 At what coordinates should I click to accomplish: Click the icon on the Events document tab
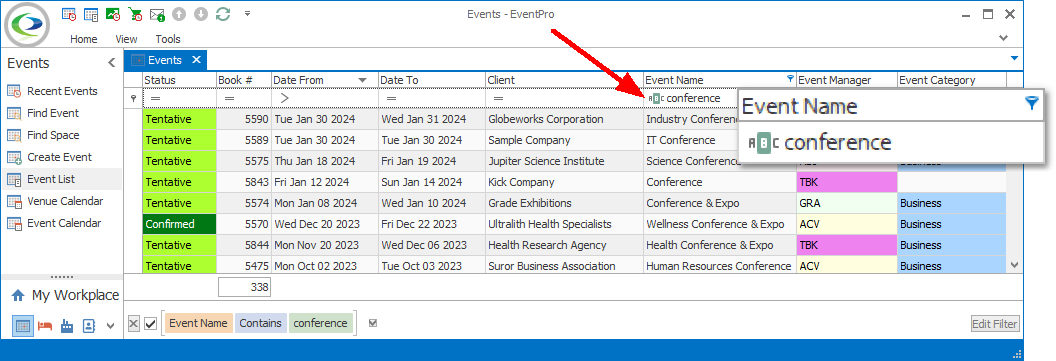(137, 60)
